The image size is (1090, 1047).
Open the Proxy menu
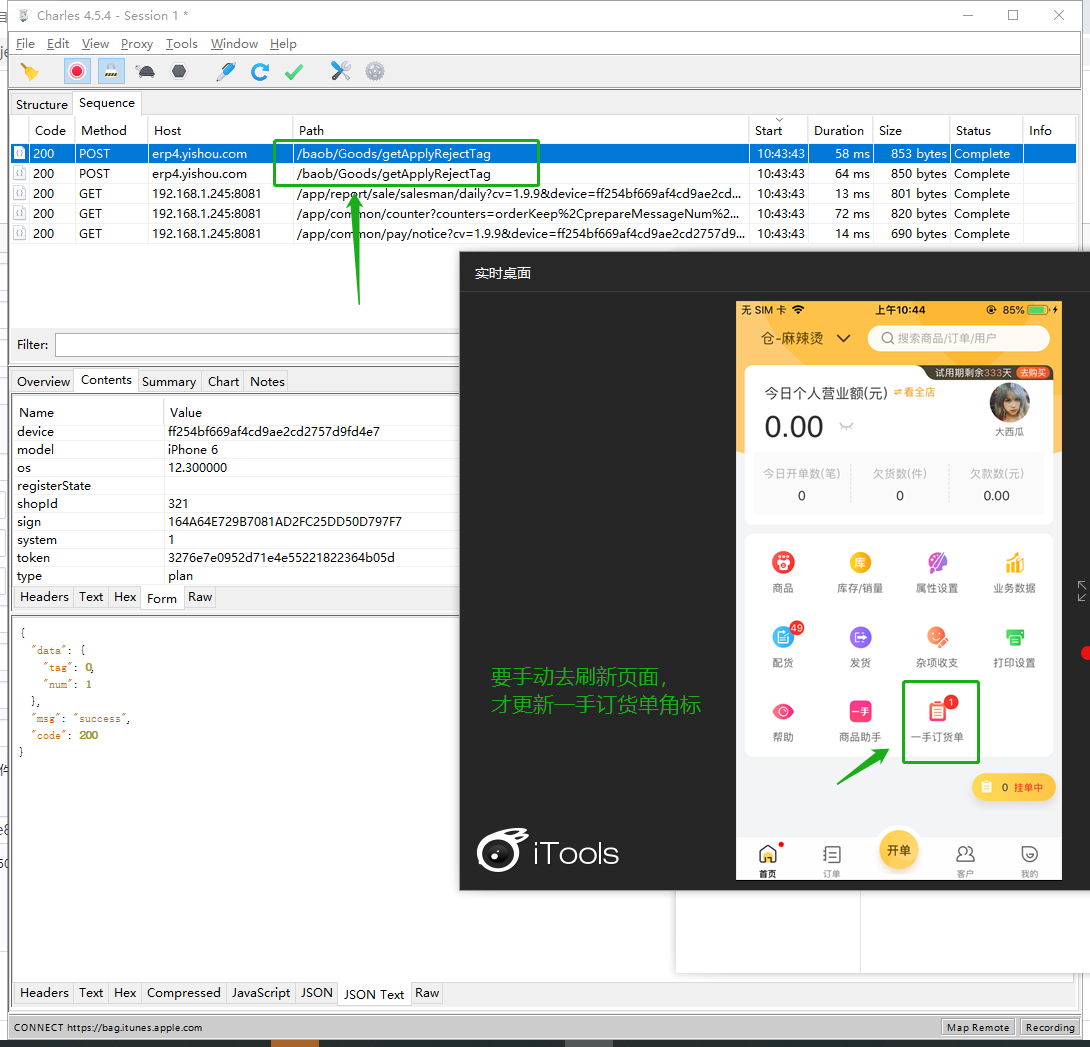coord(137,44)
